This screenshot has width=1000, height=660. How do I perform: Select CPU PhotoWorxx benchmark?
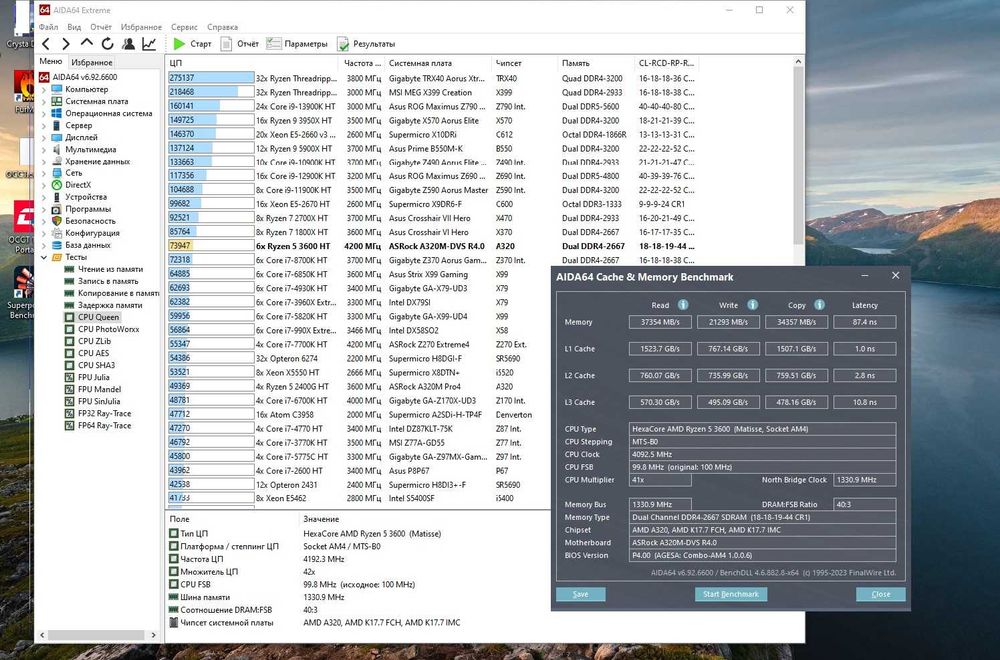[x=108, y=329]
